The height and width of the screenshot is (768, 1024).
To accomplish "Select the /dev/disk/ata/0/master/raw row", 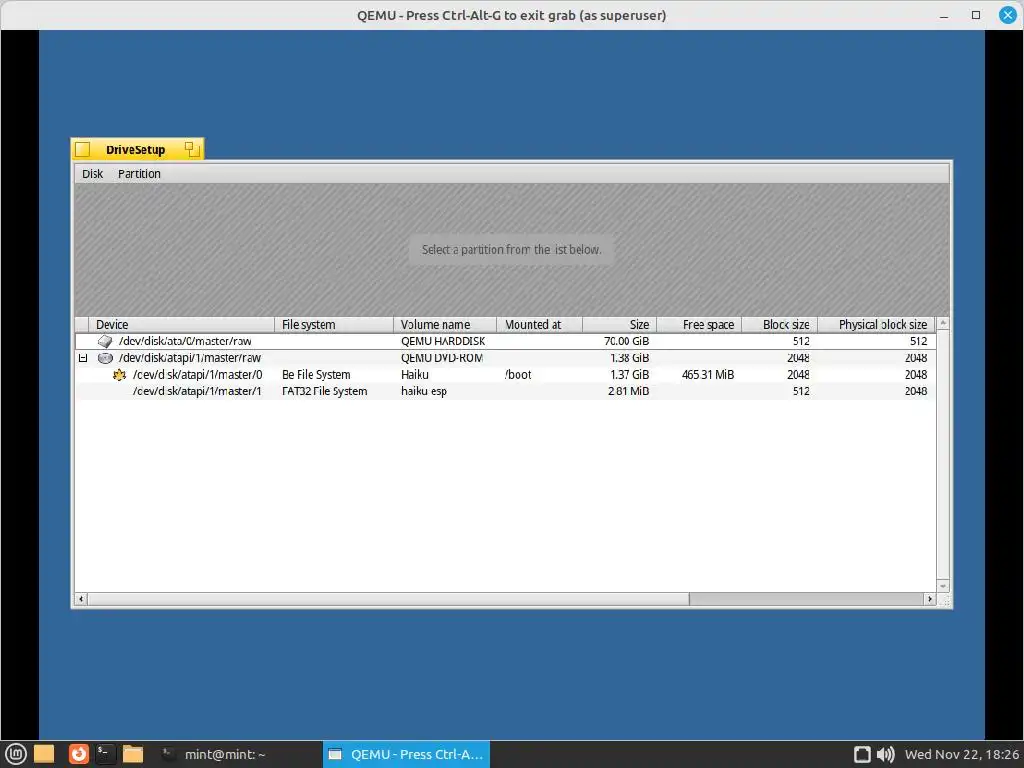I will coord(505,341).
